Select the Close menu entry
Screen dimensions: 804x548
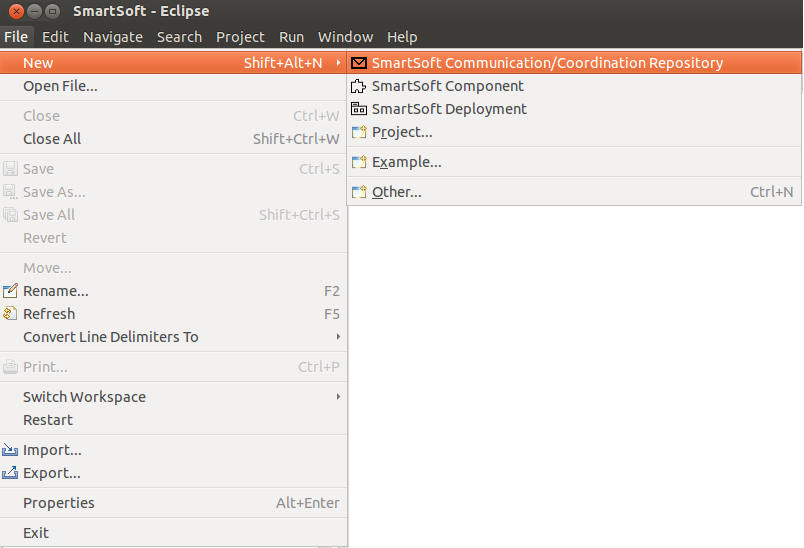tap(173, 116)
